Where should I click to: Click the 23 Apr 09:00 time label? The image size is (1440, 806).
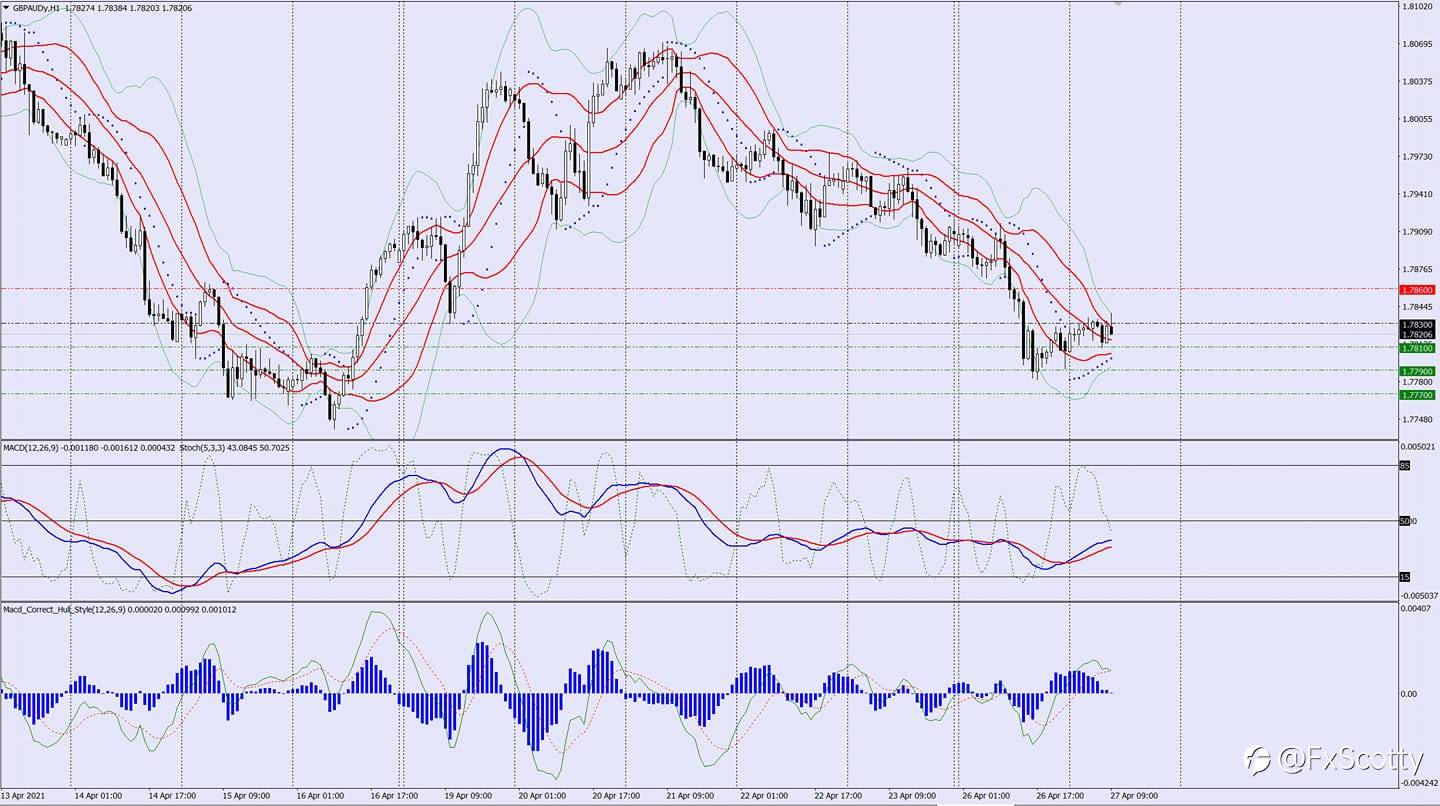coord(912,797)
